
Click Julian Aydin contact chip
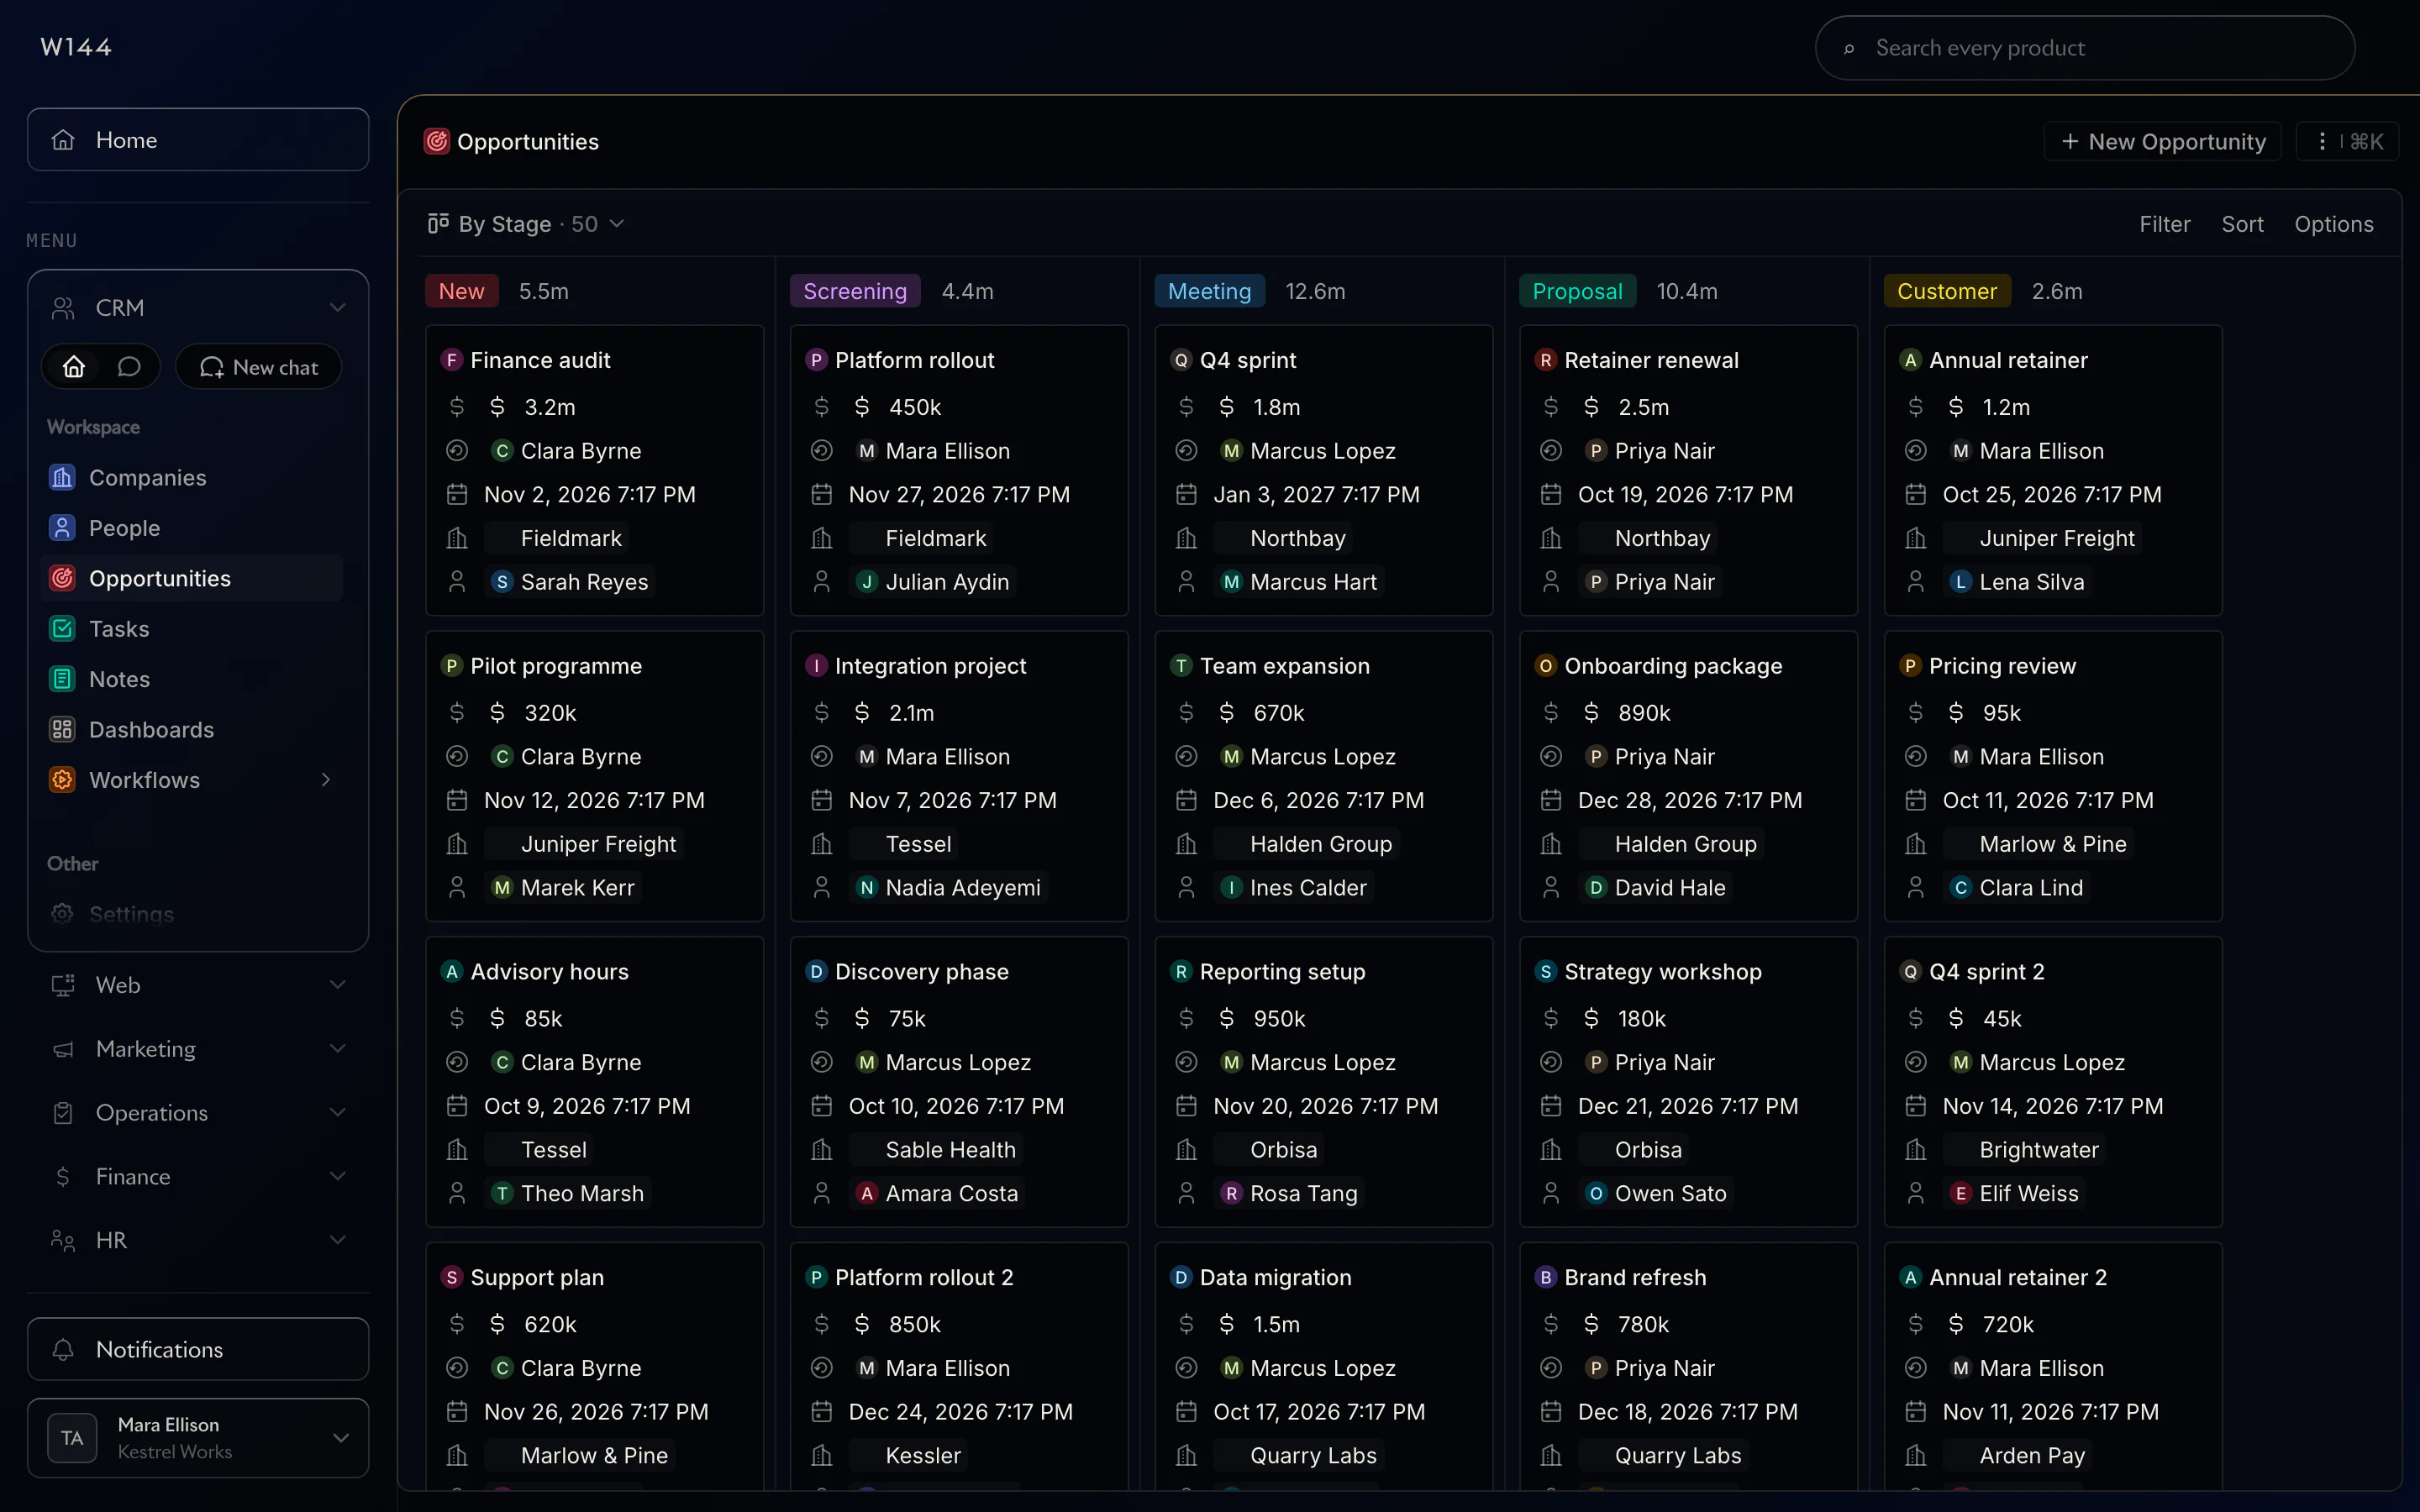(933, 582)
